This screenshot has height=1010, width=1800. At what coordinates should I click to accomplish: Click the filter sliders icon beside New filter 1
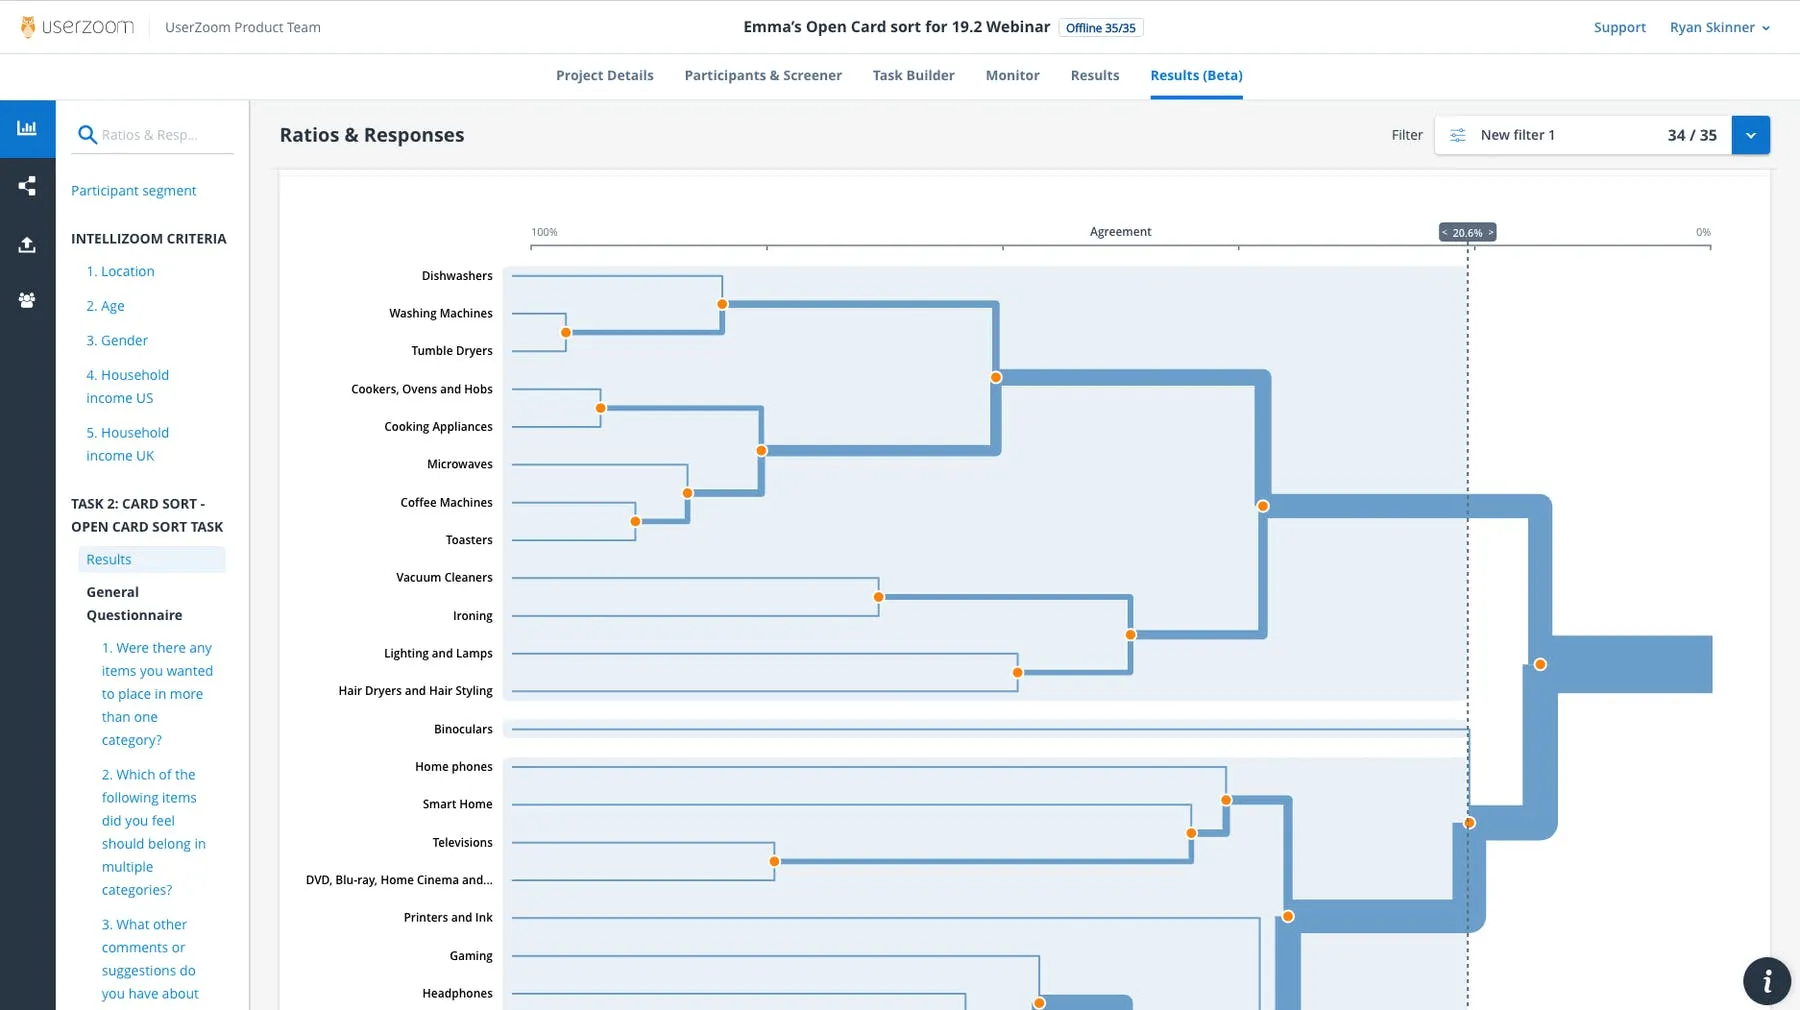(x=1458, y=134)
